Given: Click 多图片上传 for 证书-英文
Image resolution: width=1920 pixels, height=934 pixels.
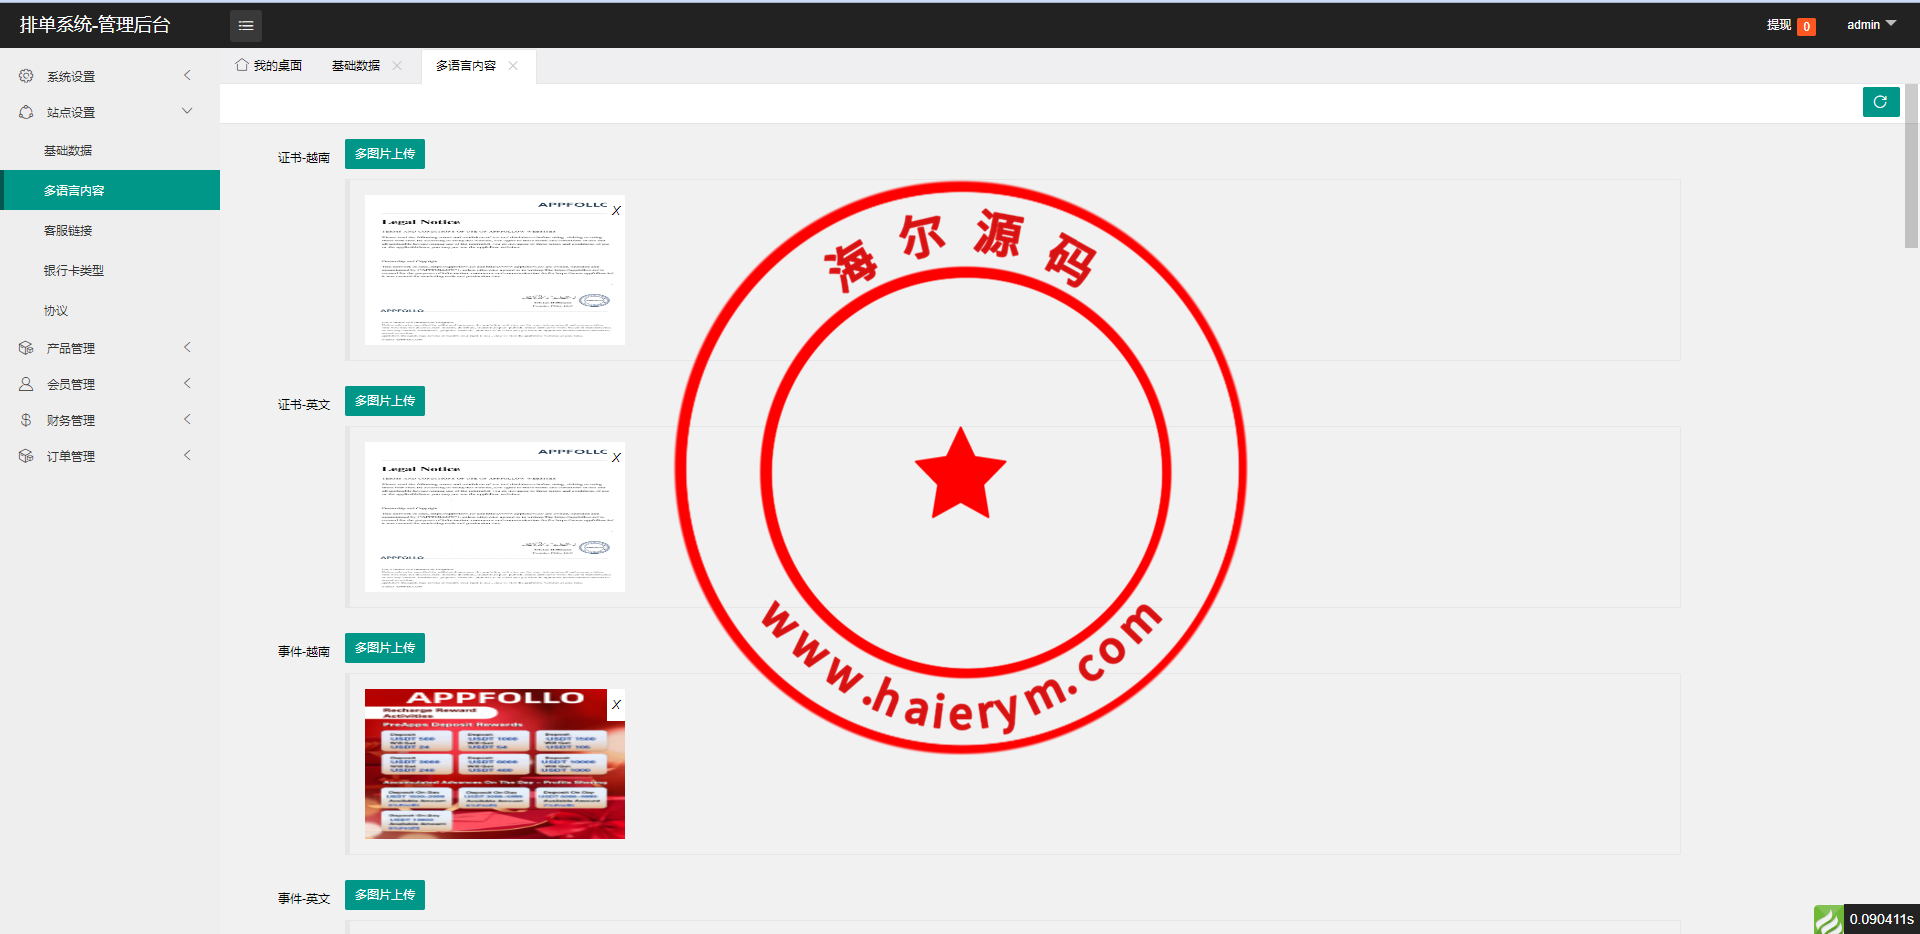Looking at the screenshot, I should [385, 401].
